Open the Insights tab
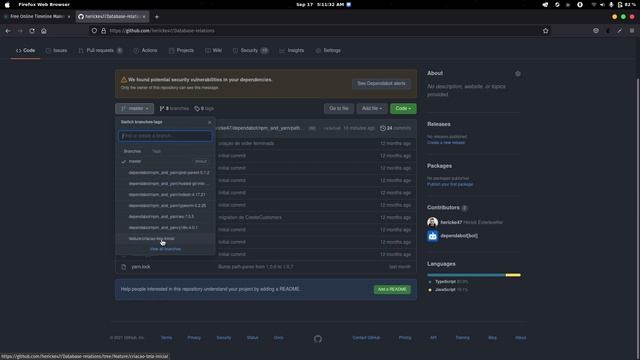 click(292, 51)
